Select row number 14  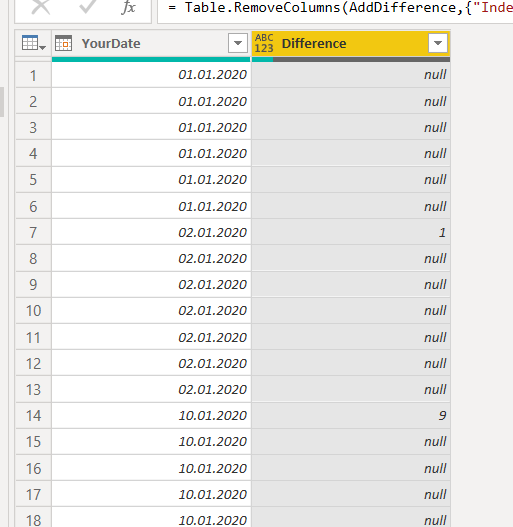33,416
